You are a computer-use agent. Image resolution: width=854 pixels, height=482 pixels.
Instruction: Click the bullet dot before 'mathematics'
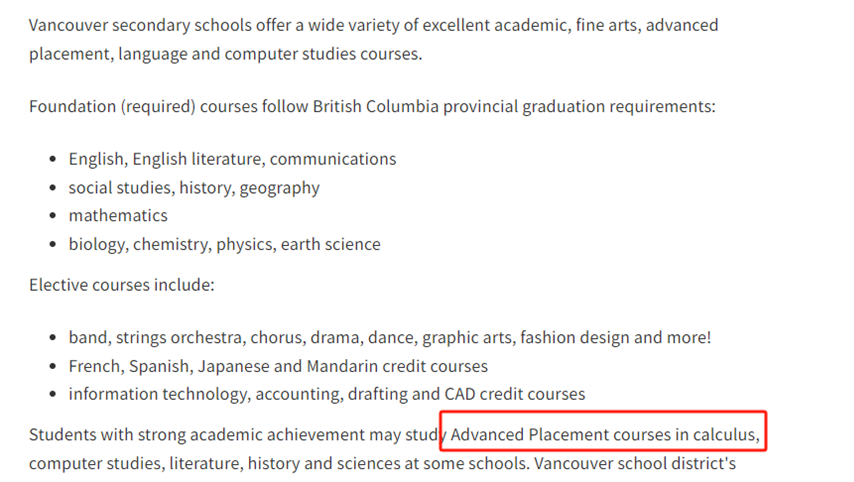pyautogui.click(x=53, y=216)
